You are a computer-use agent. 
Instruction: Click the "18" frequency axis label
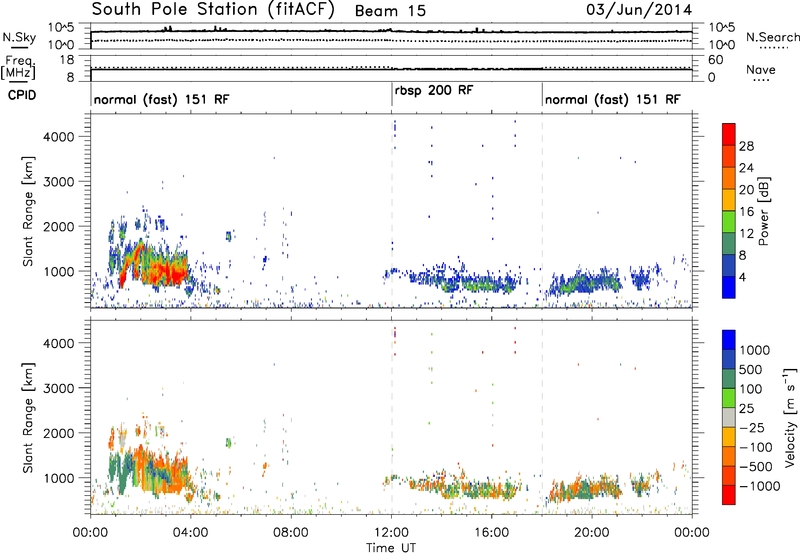67,60
